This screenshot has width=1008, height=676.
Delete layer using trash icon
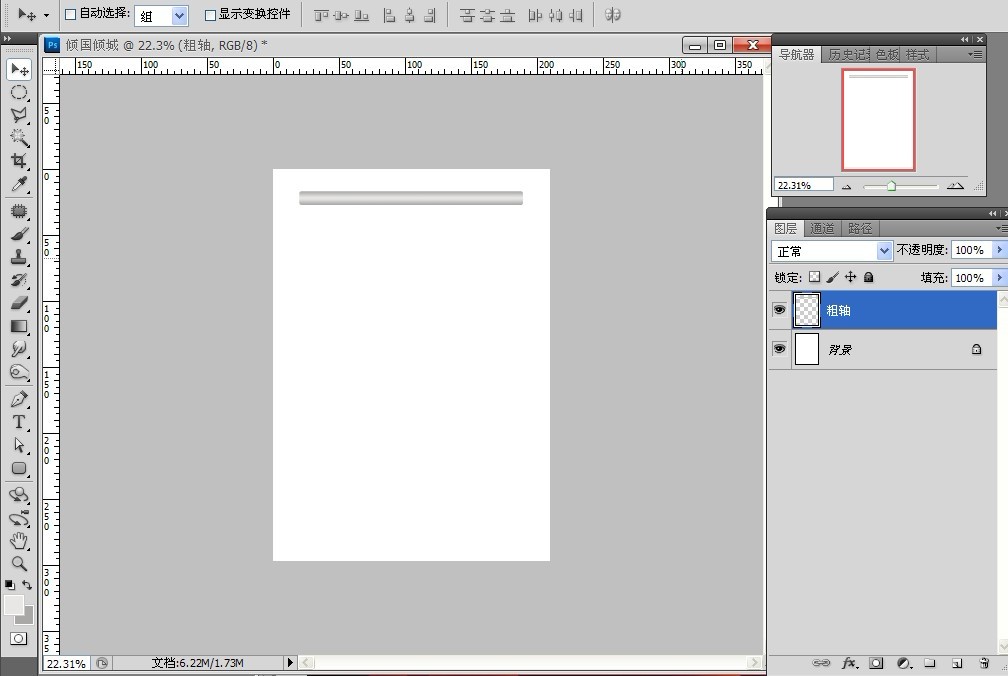(x=984, y=663)
